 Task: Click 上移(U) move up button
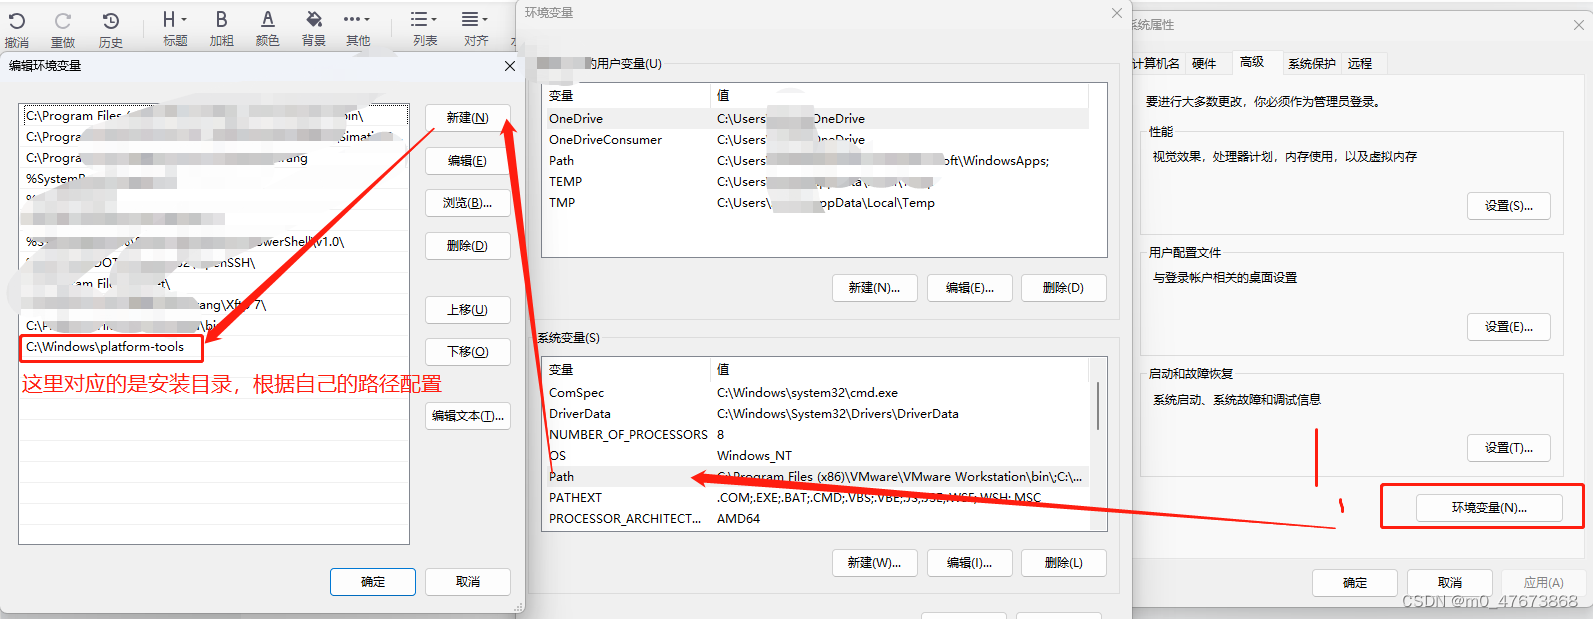(467, 310)
